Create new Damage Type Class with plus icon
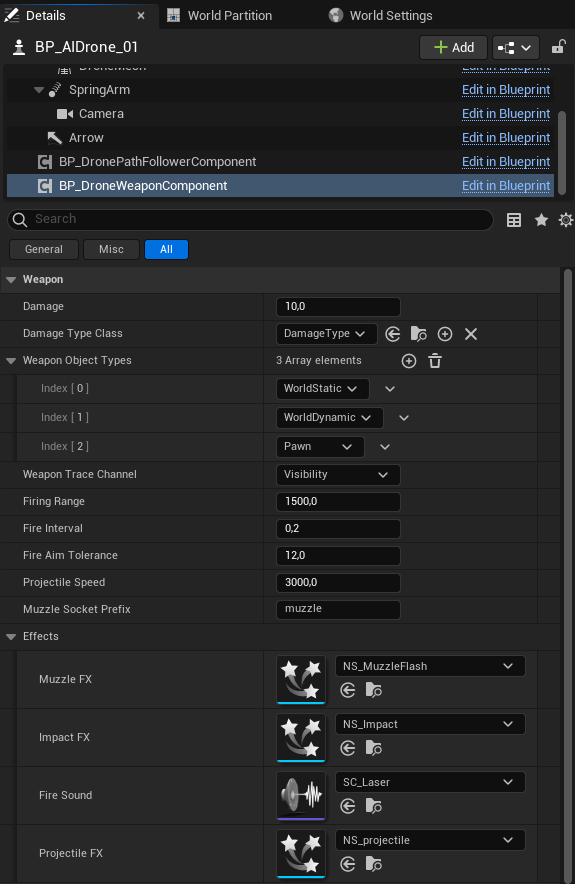The height and width of the screenshot is (884, 575). pyautogui.click(x=445, y=334)
